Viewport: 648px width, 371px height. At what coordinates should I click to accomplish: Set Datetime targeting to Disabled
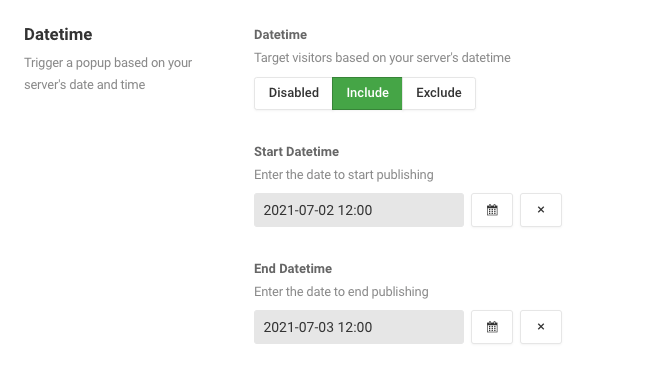(293, 93)
